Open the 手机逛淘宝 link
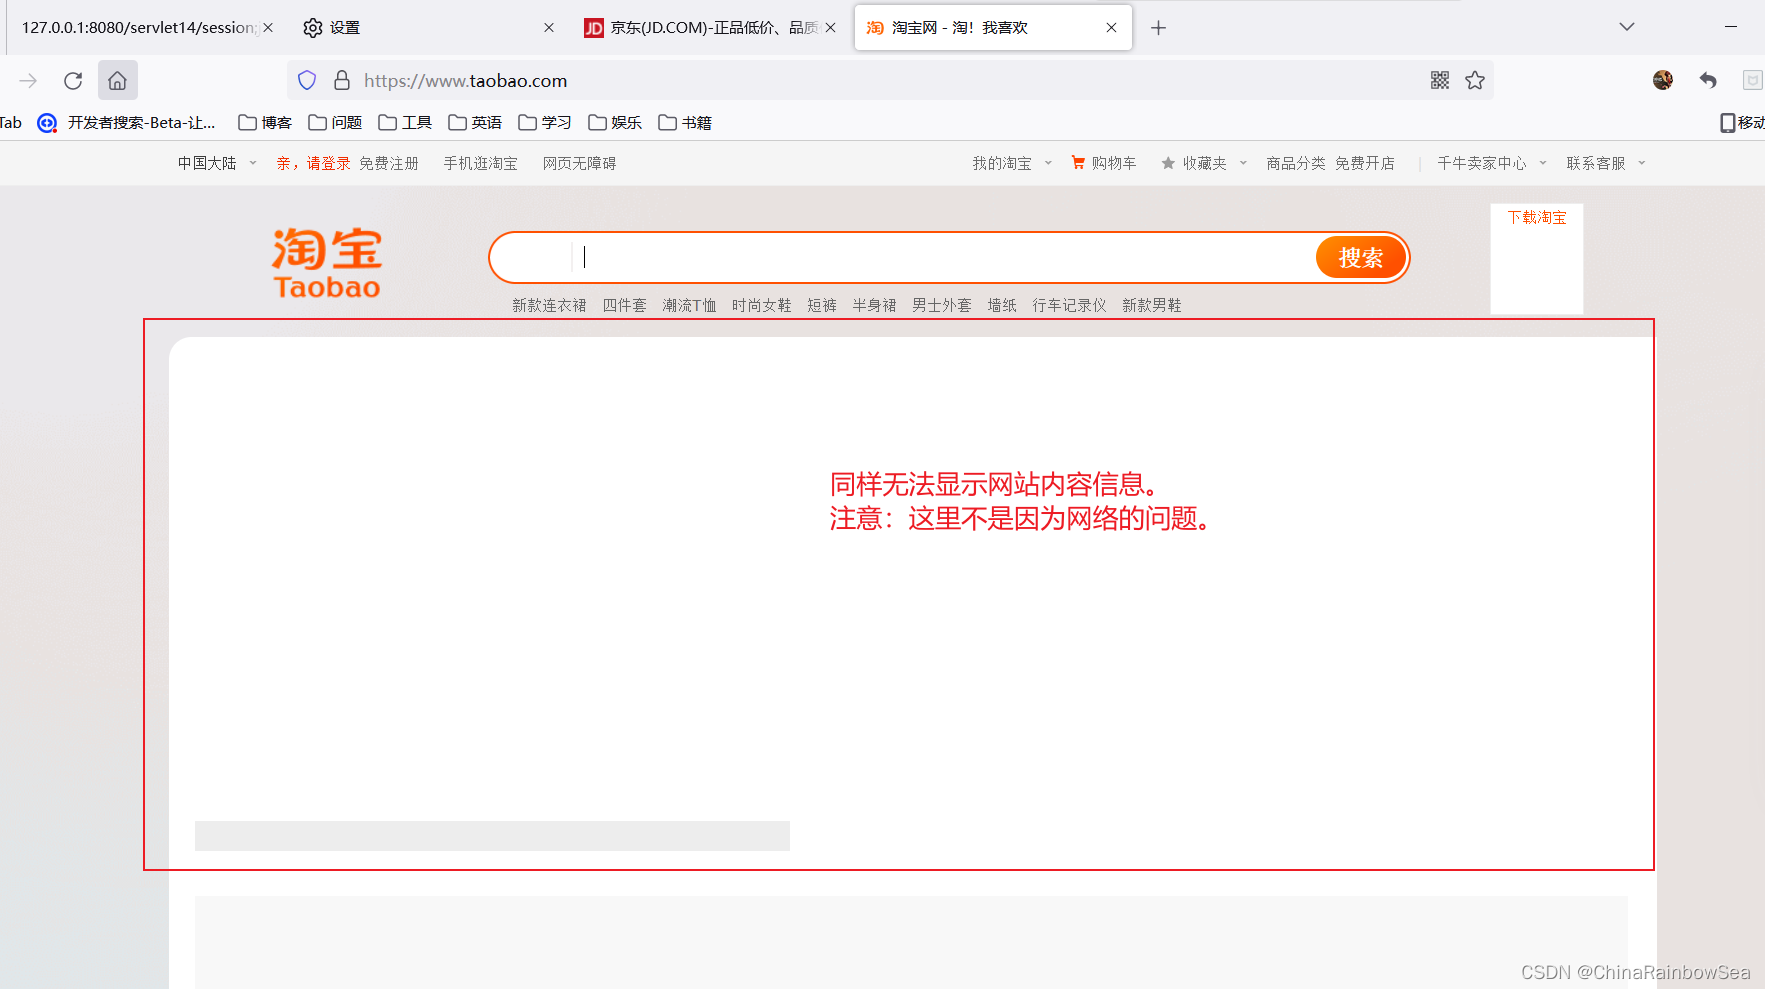 pyautogui.click(x=481, y=163)
